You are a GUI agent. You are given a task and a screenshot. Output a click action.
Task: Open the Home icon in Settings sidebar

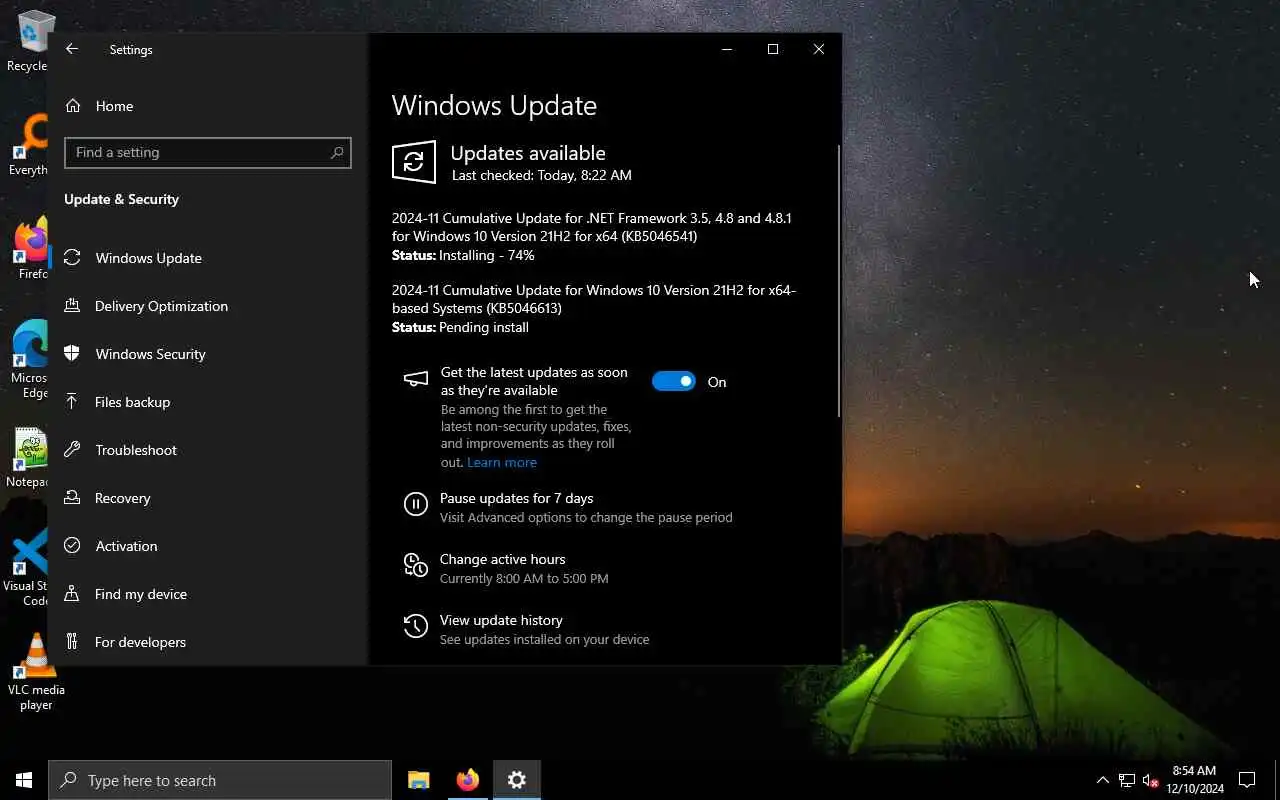[x=72, y=106]
